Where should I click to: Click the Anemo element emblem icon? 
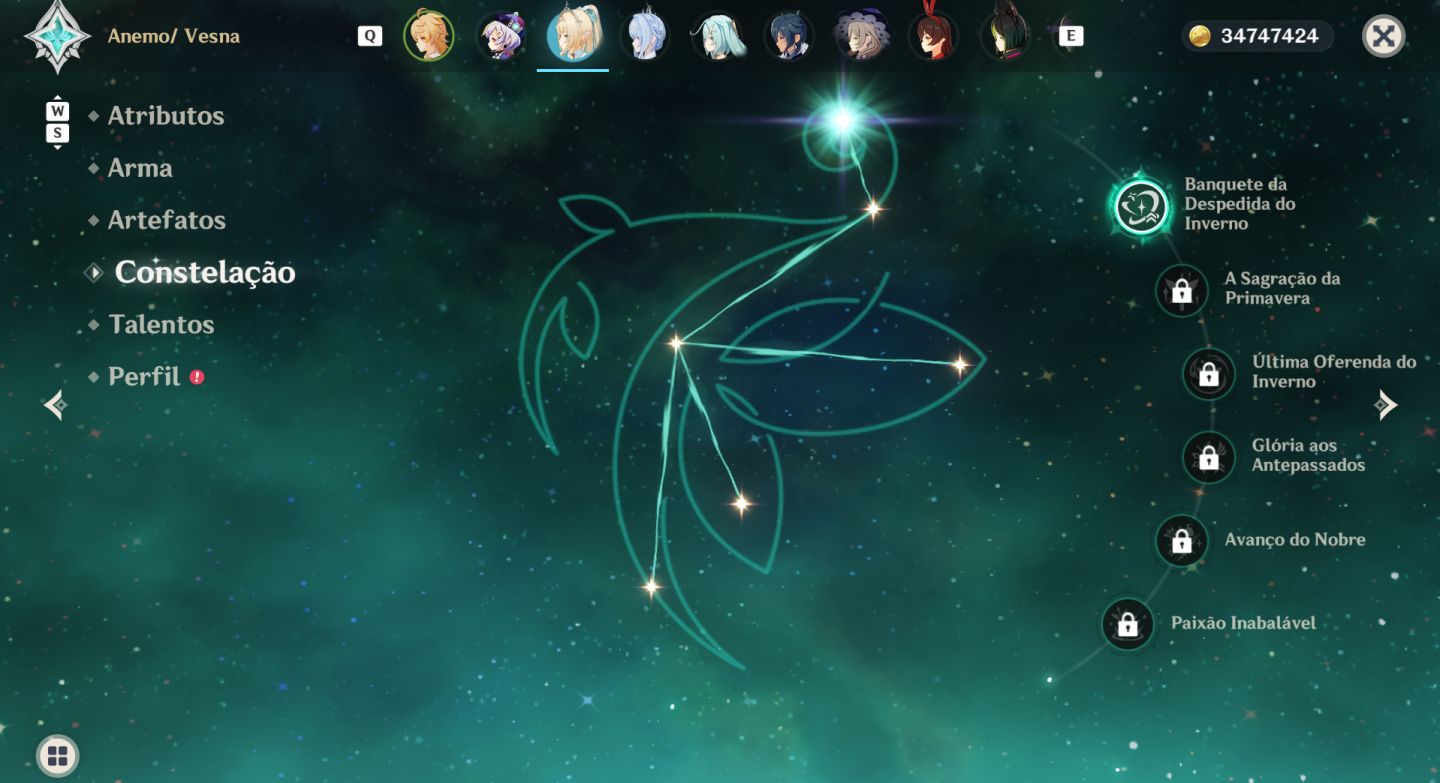pos(57,36)
